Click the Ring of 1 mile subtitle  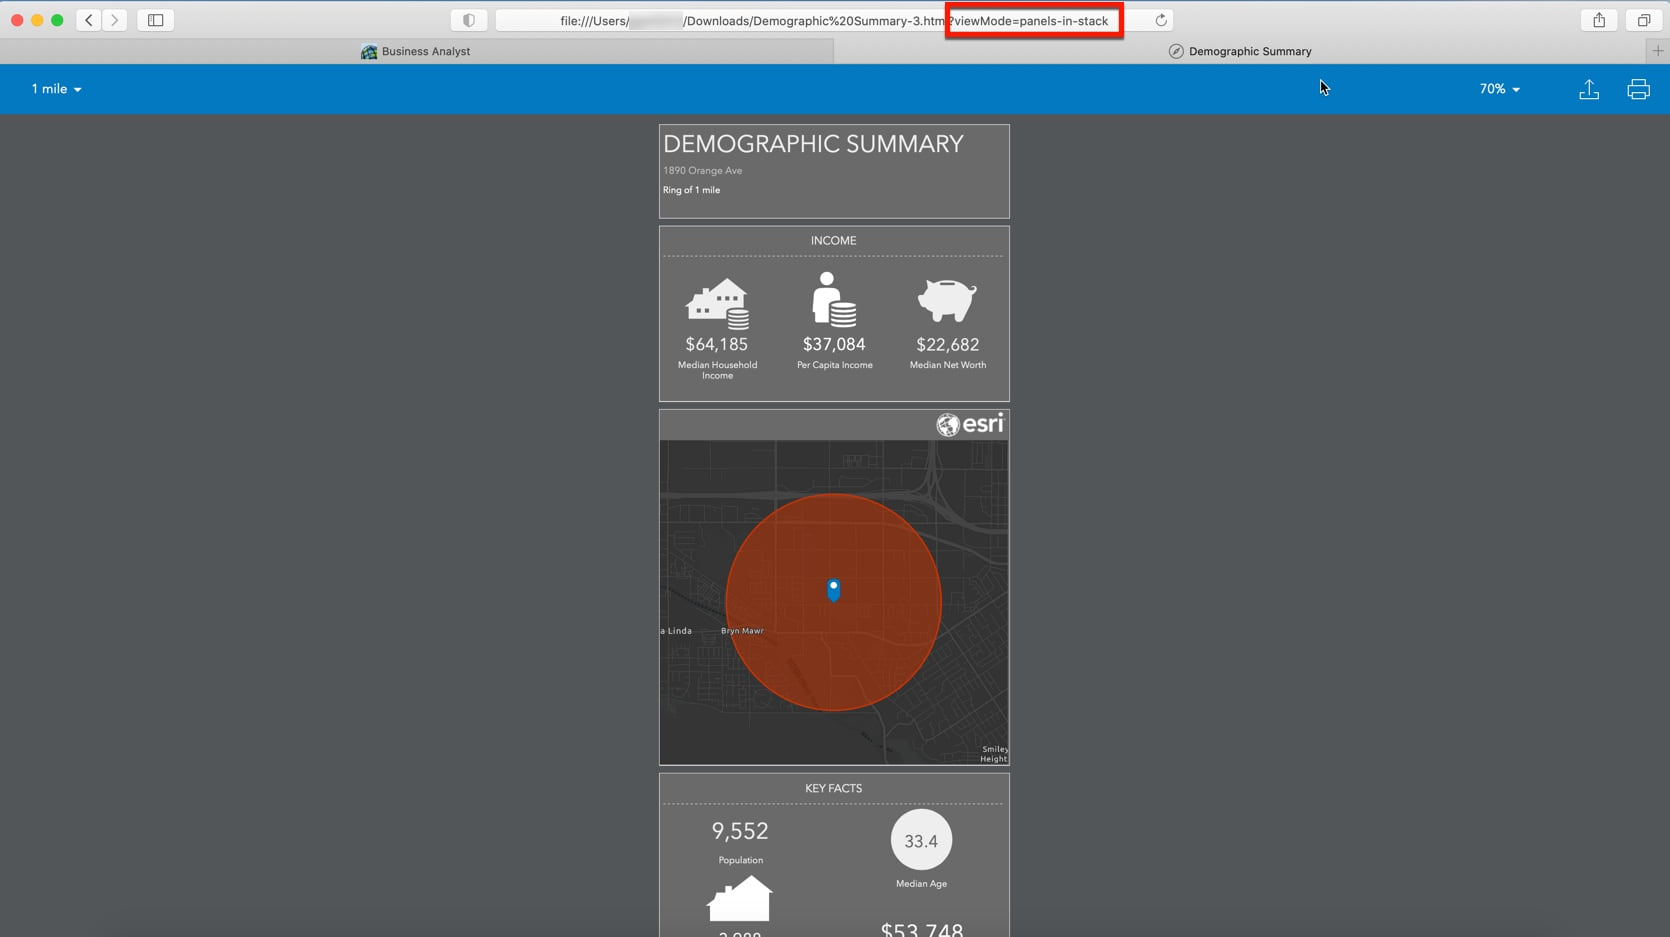[x=691, y=190]
